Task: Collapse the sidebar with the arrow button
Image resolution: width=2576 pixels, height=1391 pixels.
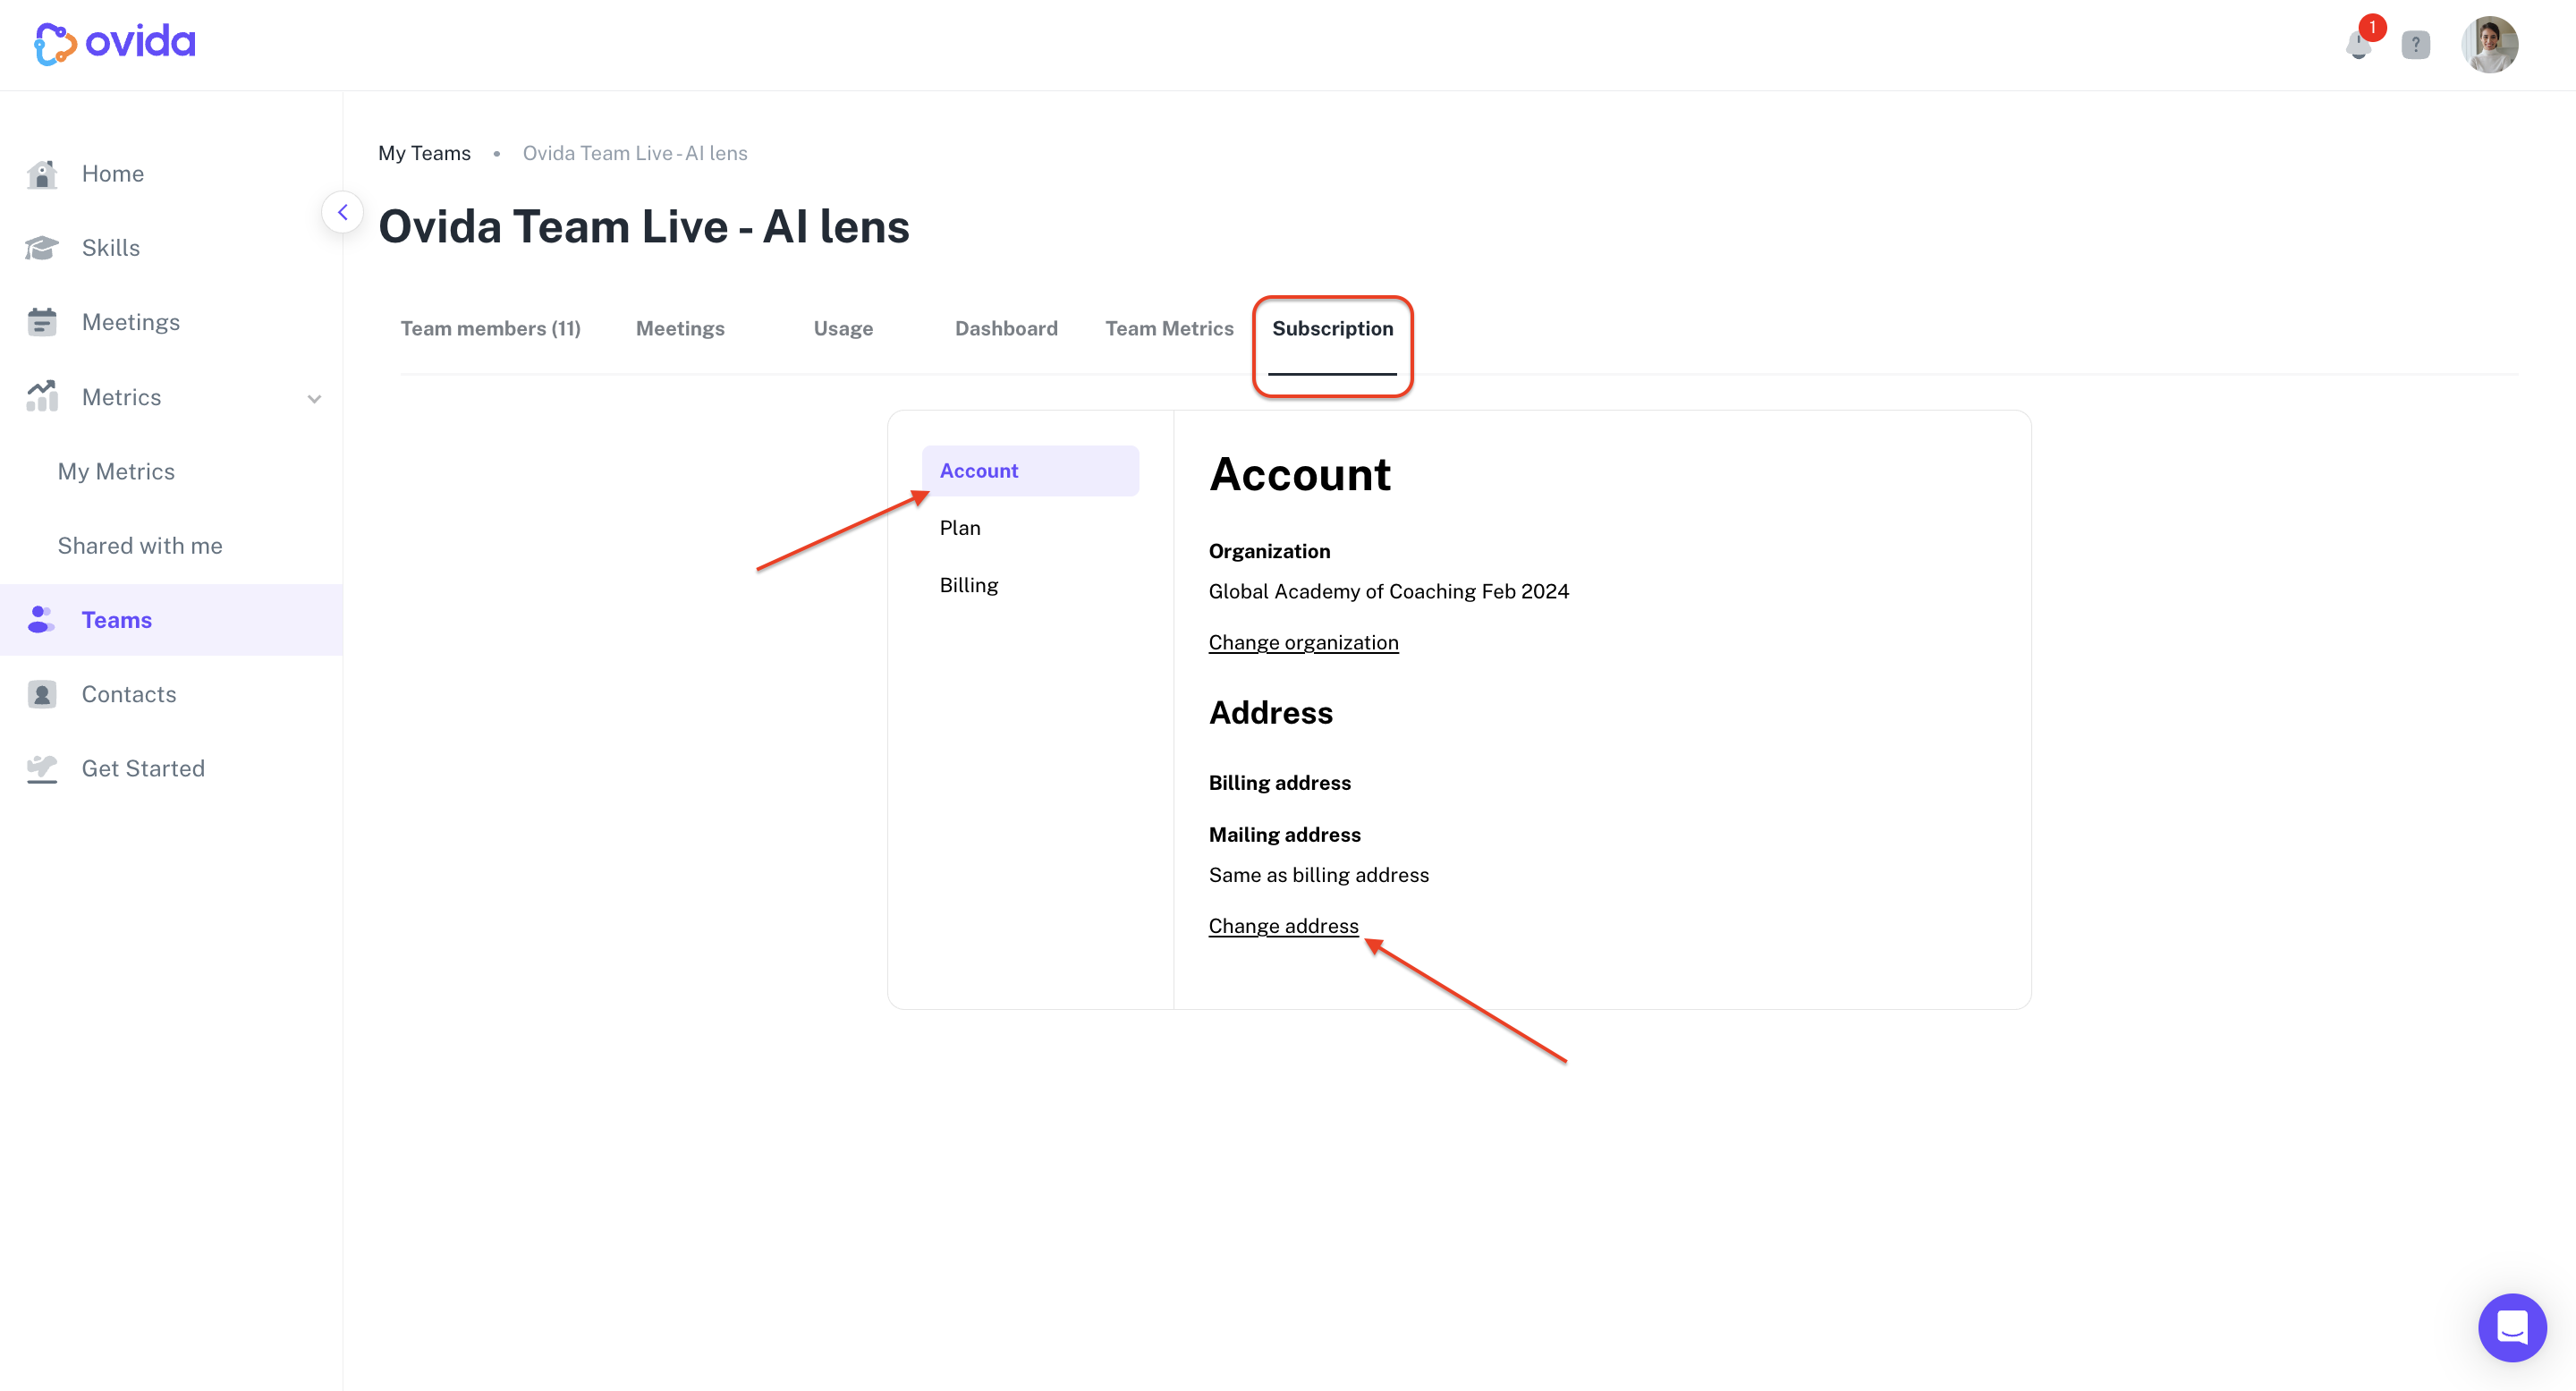Action: click(342, 212)
